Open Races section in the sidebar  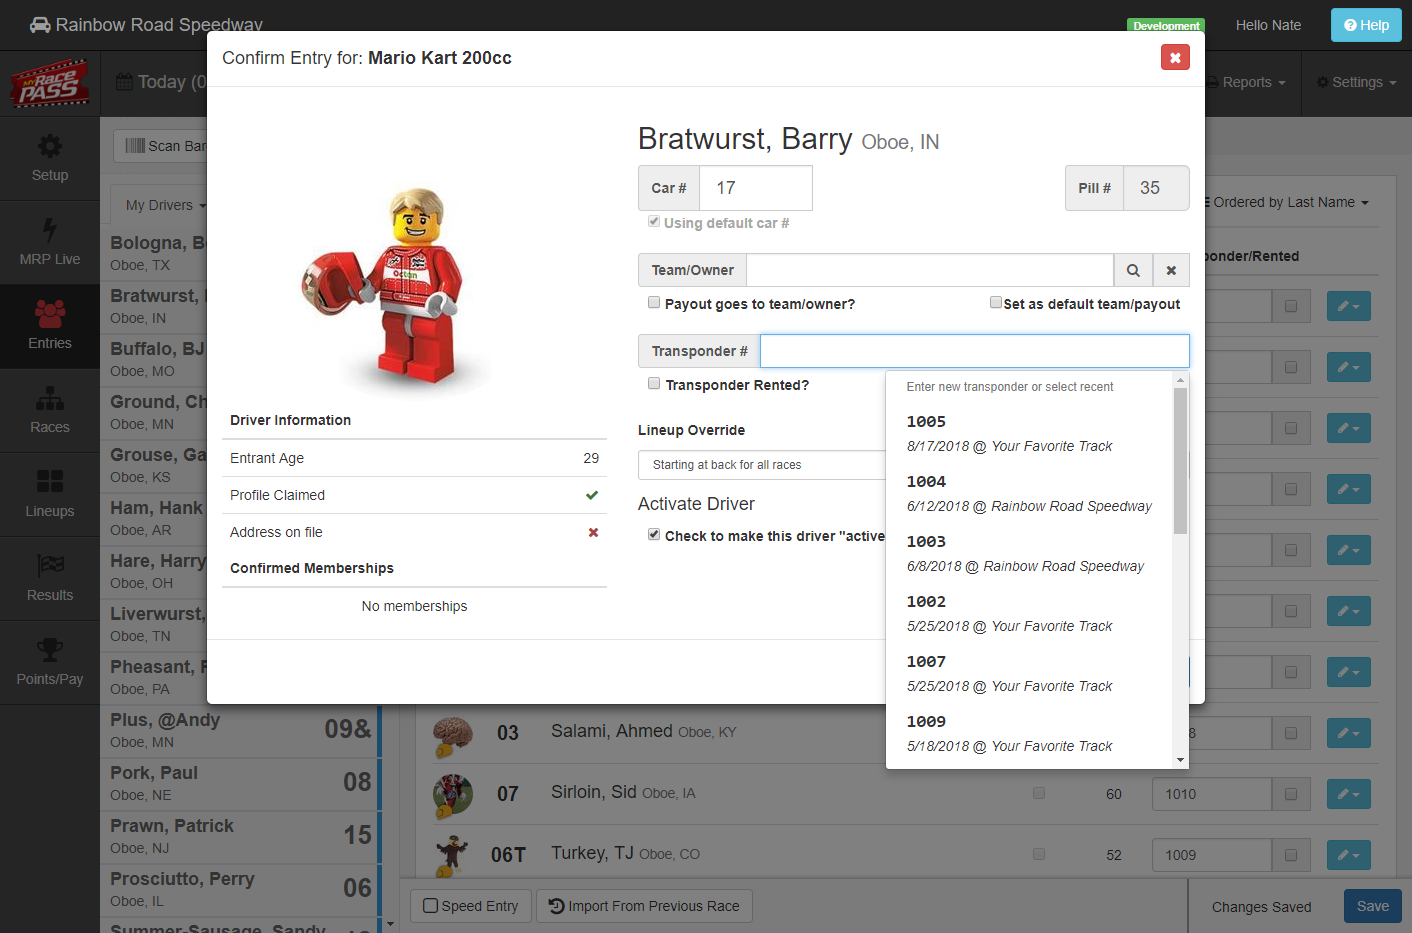click(x=50, y=411)
